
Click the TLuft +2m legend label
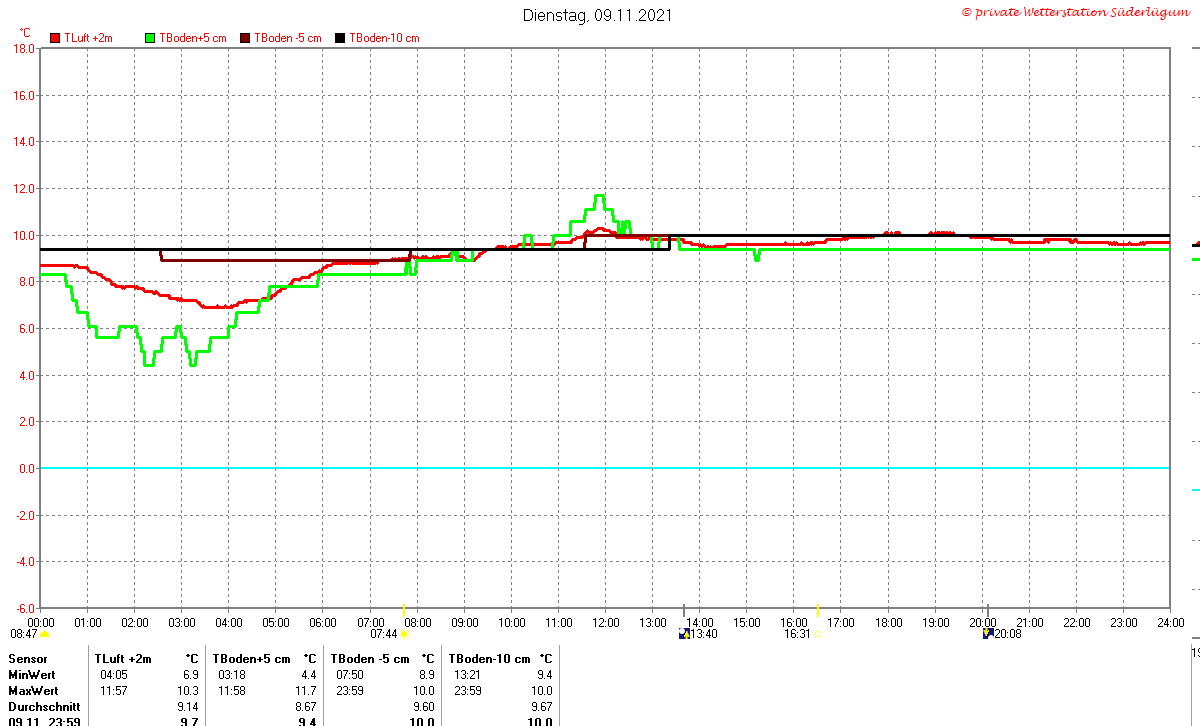pos(89,38)
